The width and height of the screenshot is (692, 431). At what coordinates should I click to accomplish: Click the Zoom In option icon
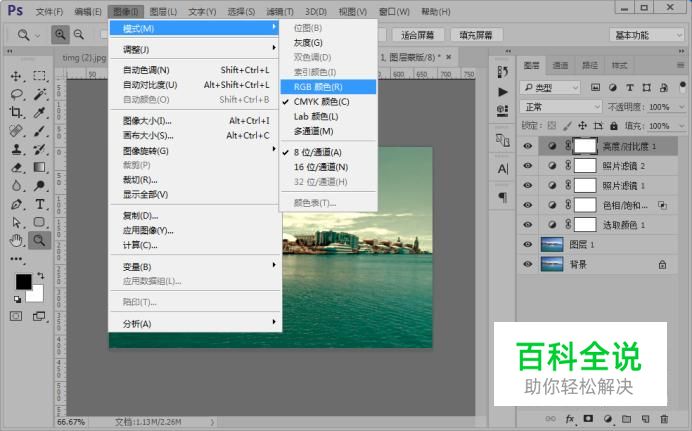[x=60, y=34]
